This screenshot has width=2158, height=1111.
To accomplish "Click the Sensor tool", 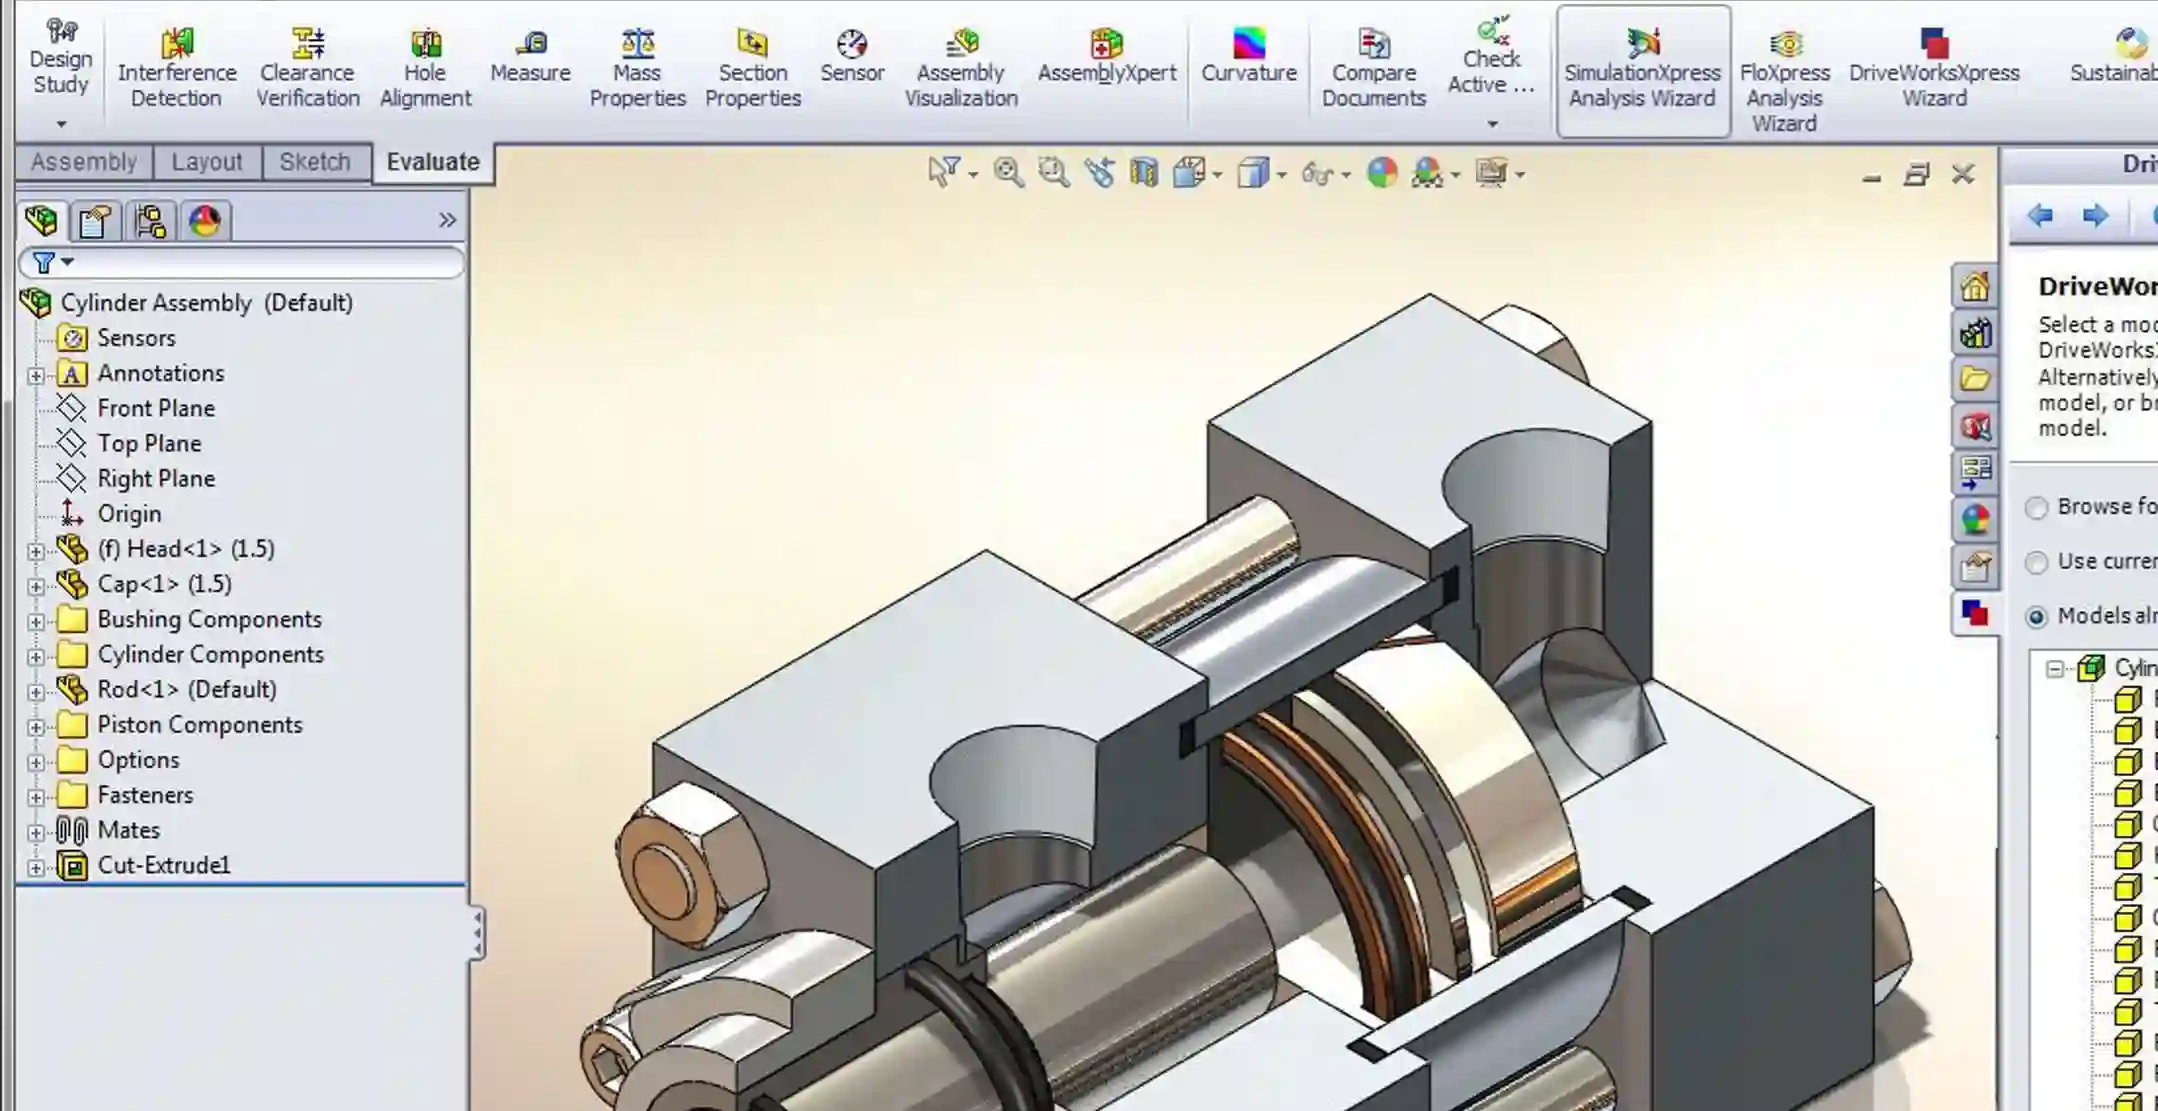I will [852, 58].
